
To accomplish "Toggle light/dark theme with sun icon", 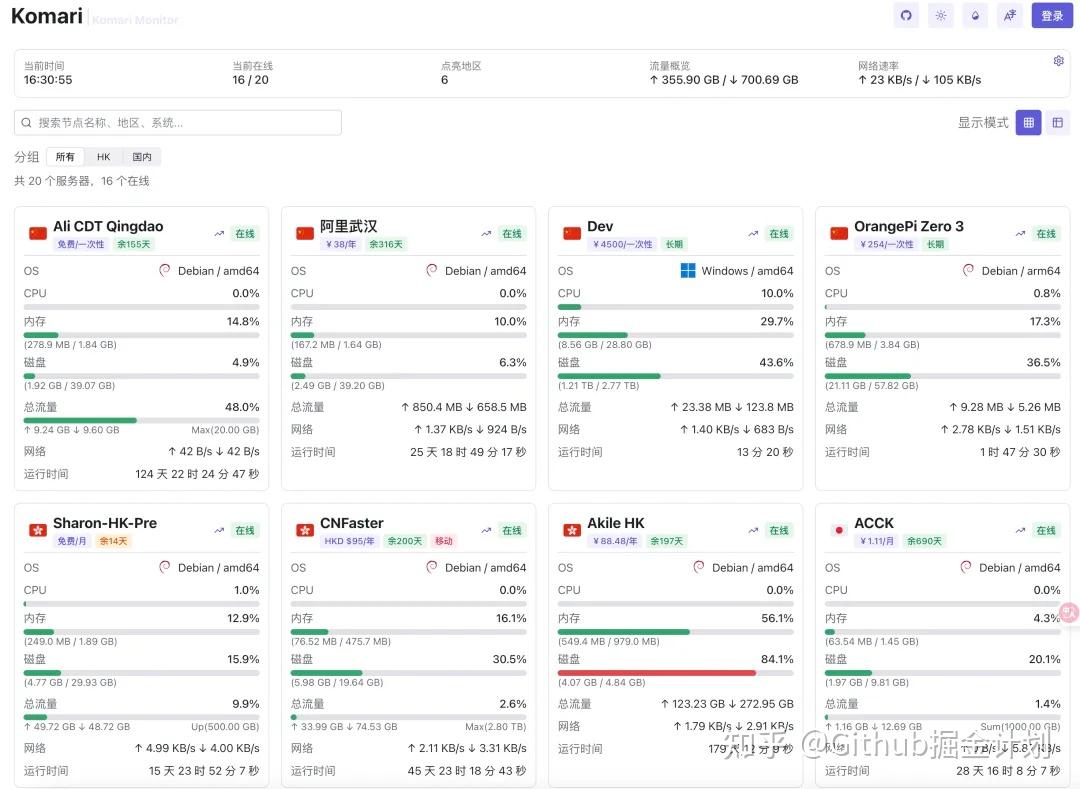I will [x=940, y=16].
